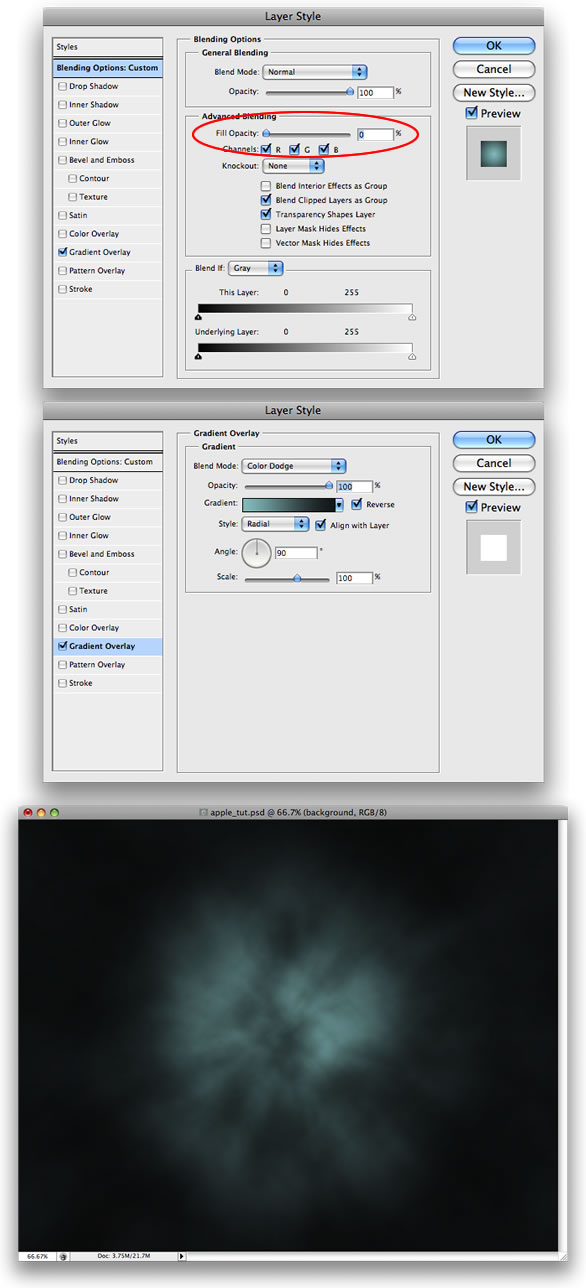Screen dimensions: 586x1288
Task: Click the teal preview thumbnail under Preview
Action: click(494, 154)
